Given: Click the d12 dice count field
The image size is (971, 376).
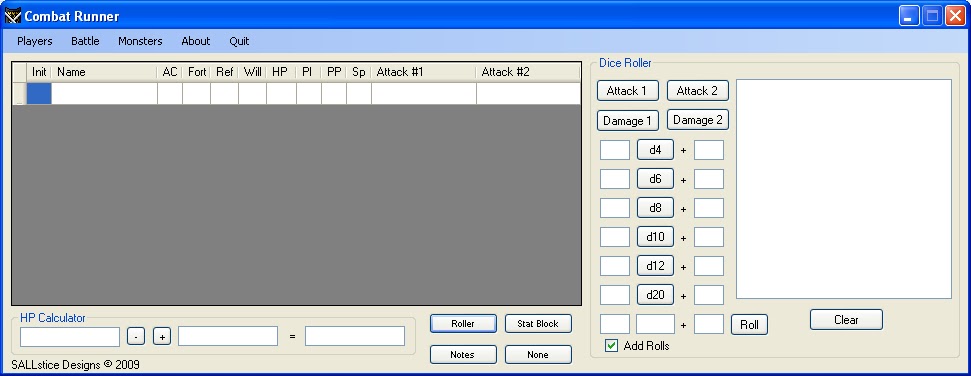Looking at the screenshot, I should tap(615, 266).
